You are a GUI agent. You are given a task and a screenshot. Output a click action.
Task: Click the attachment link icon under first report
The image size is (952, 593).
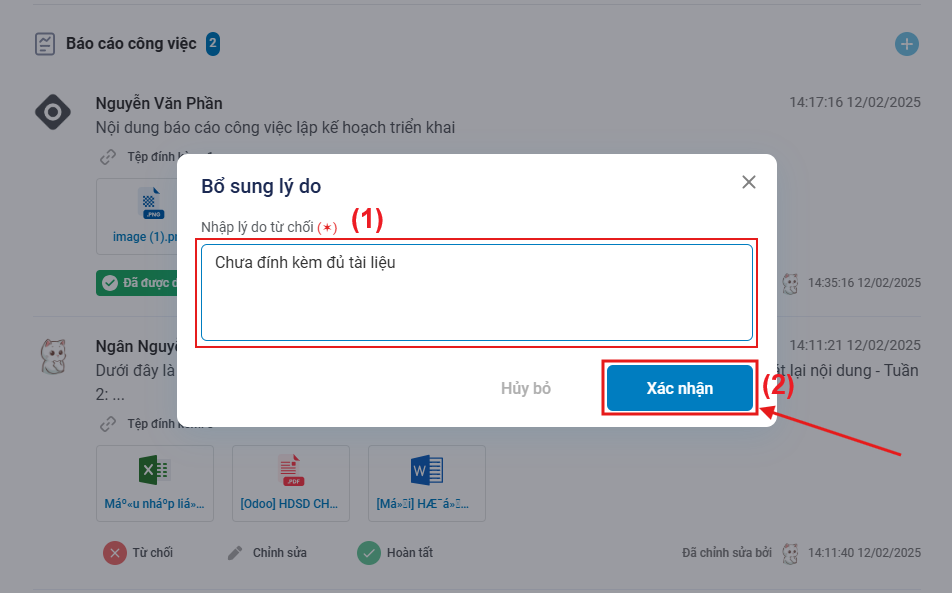coord(108,157)
